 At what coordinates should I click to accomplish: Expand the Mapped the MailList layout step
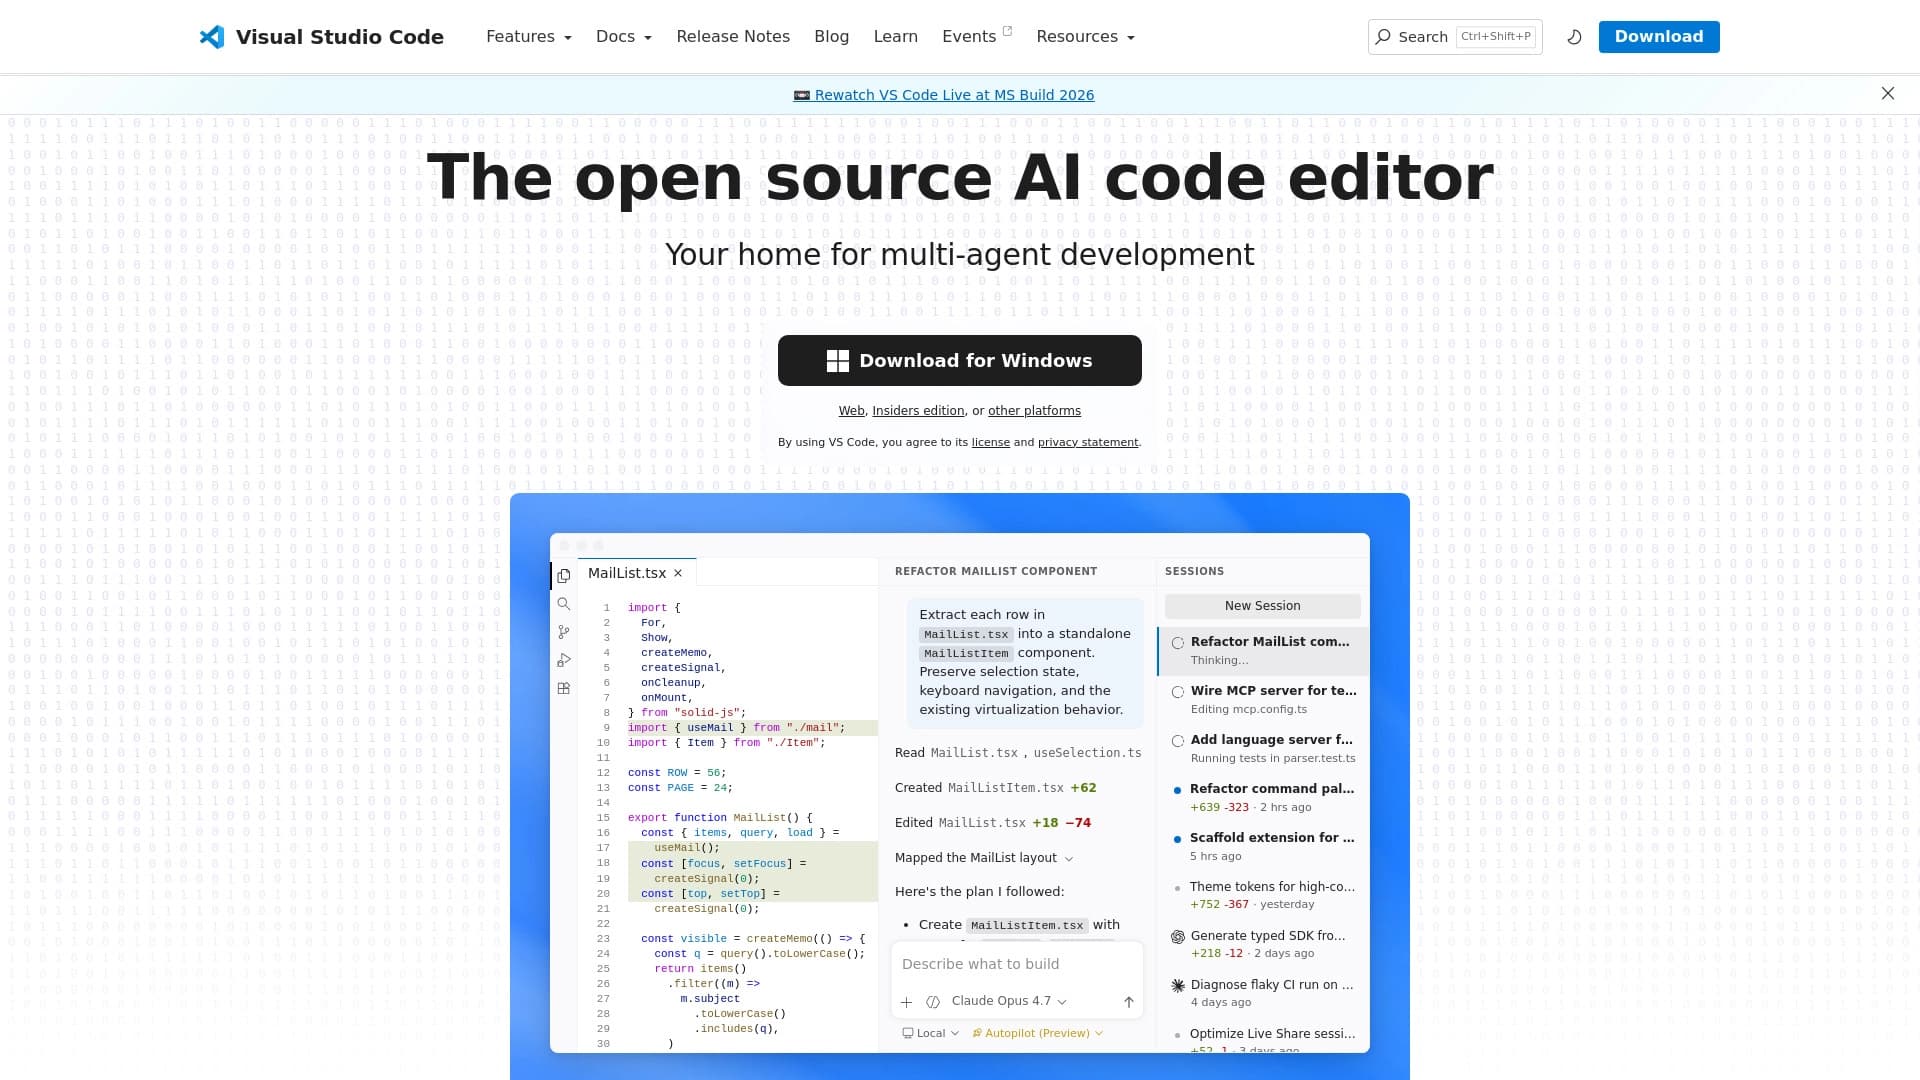click(x=984, y=858)
